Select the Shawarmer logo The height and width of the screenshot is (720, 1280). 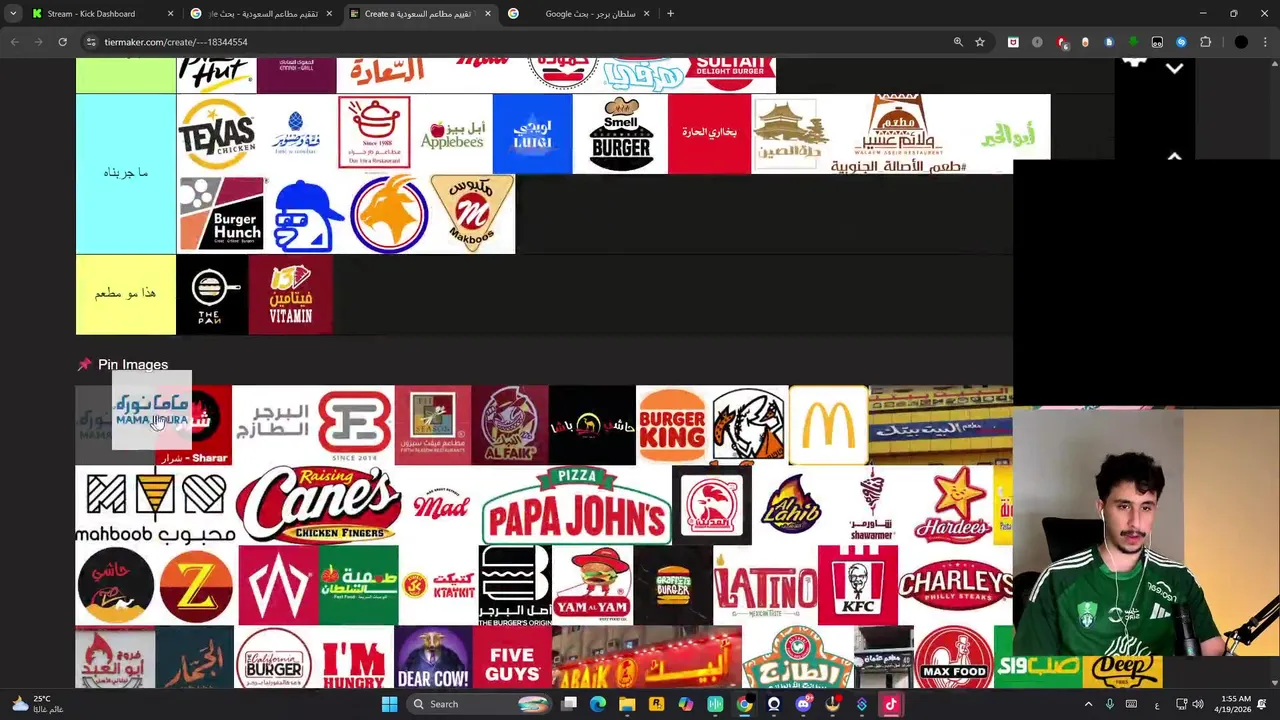point(872,505)
